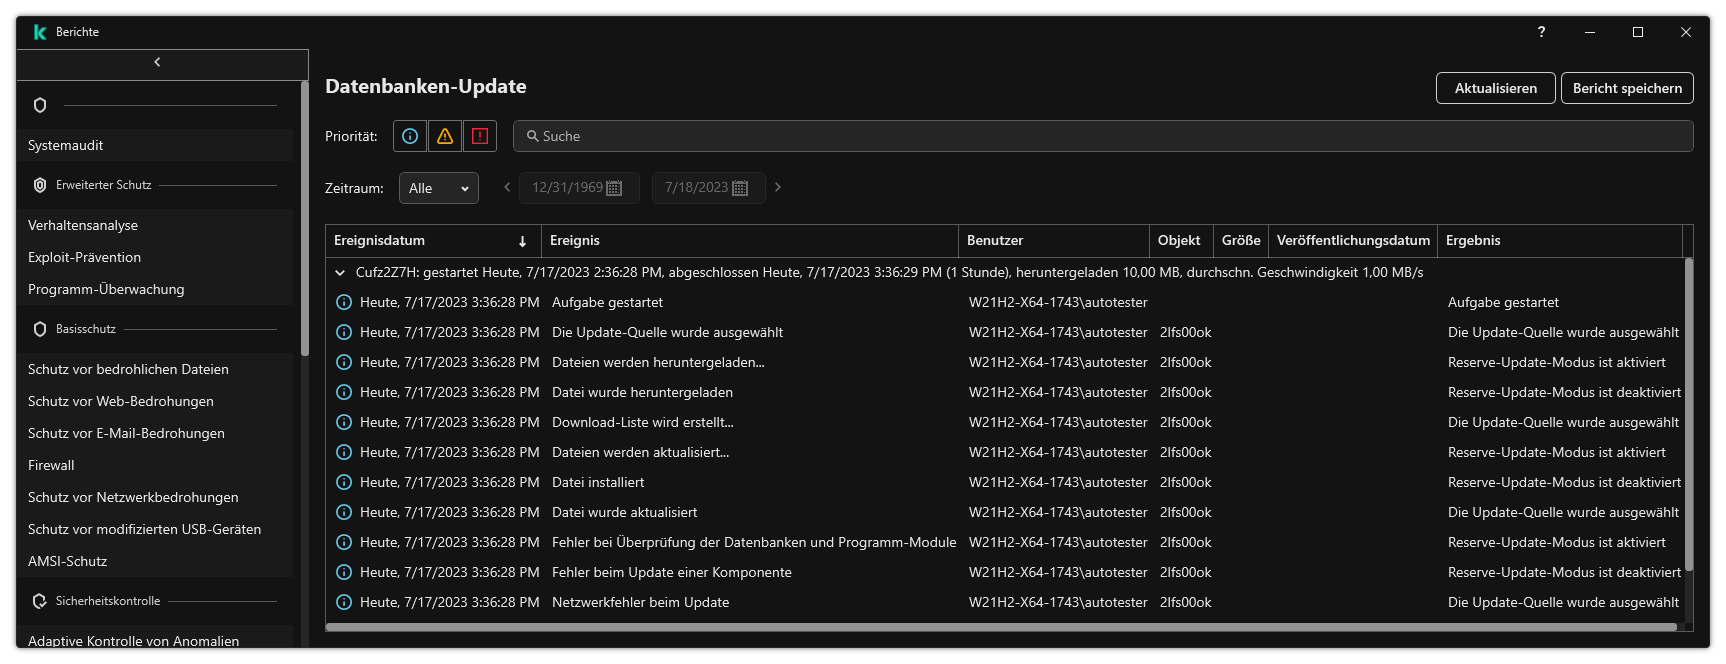Select Firewall in the sidebar
The image size is (1726, 664).
tap(52, 465)
